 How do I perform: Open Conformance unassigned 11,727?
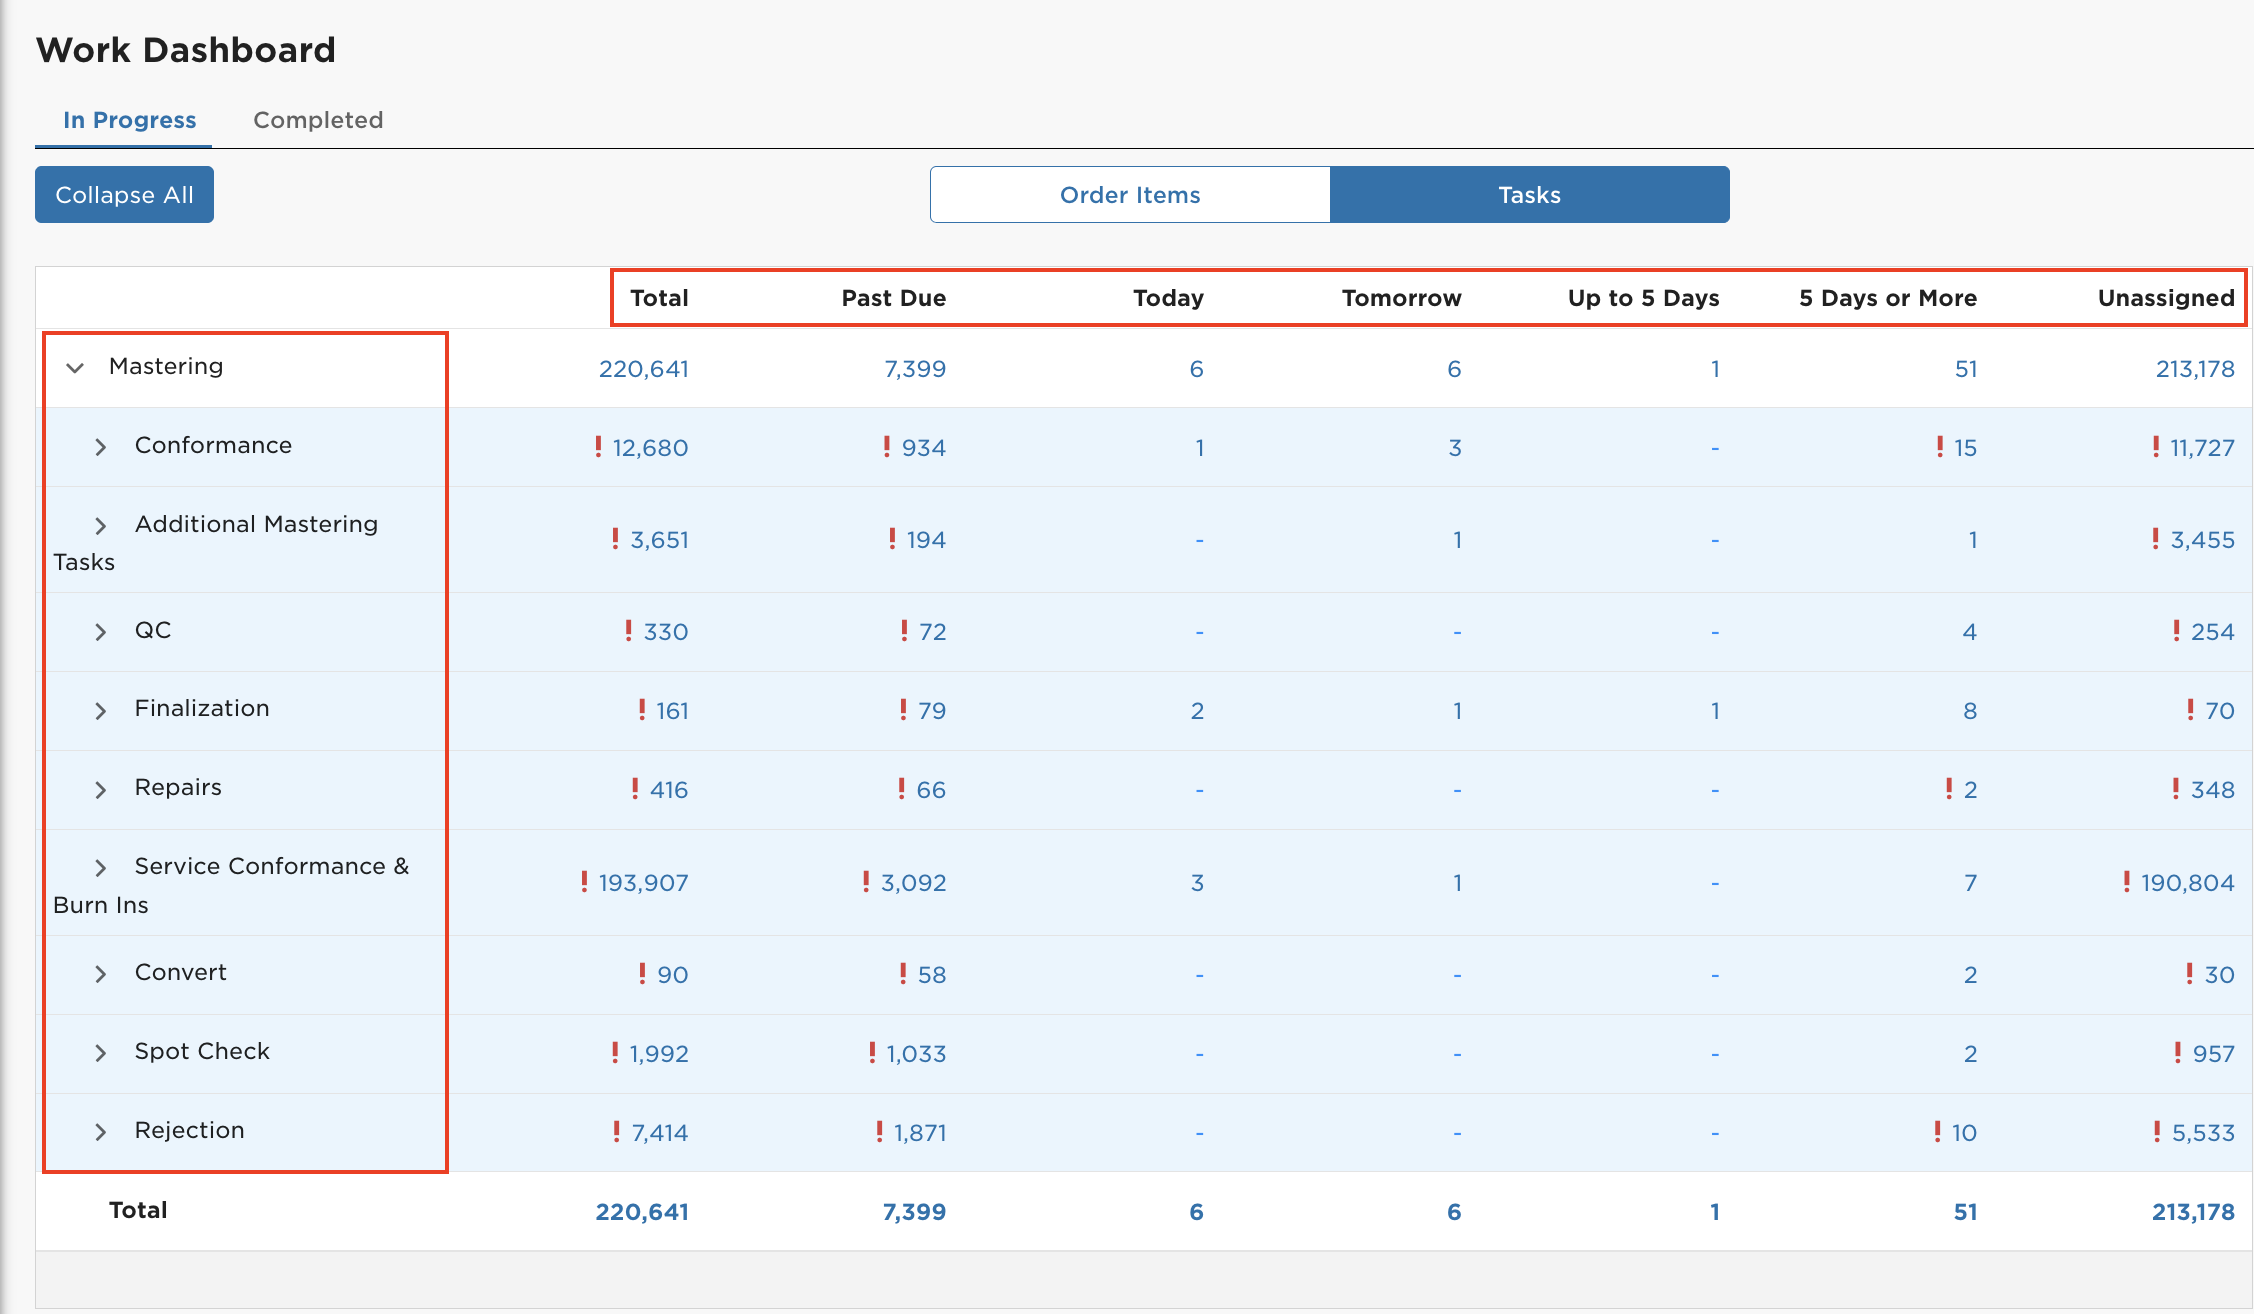2202,448
